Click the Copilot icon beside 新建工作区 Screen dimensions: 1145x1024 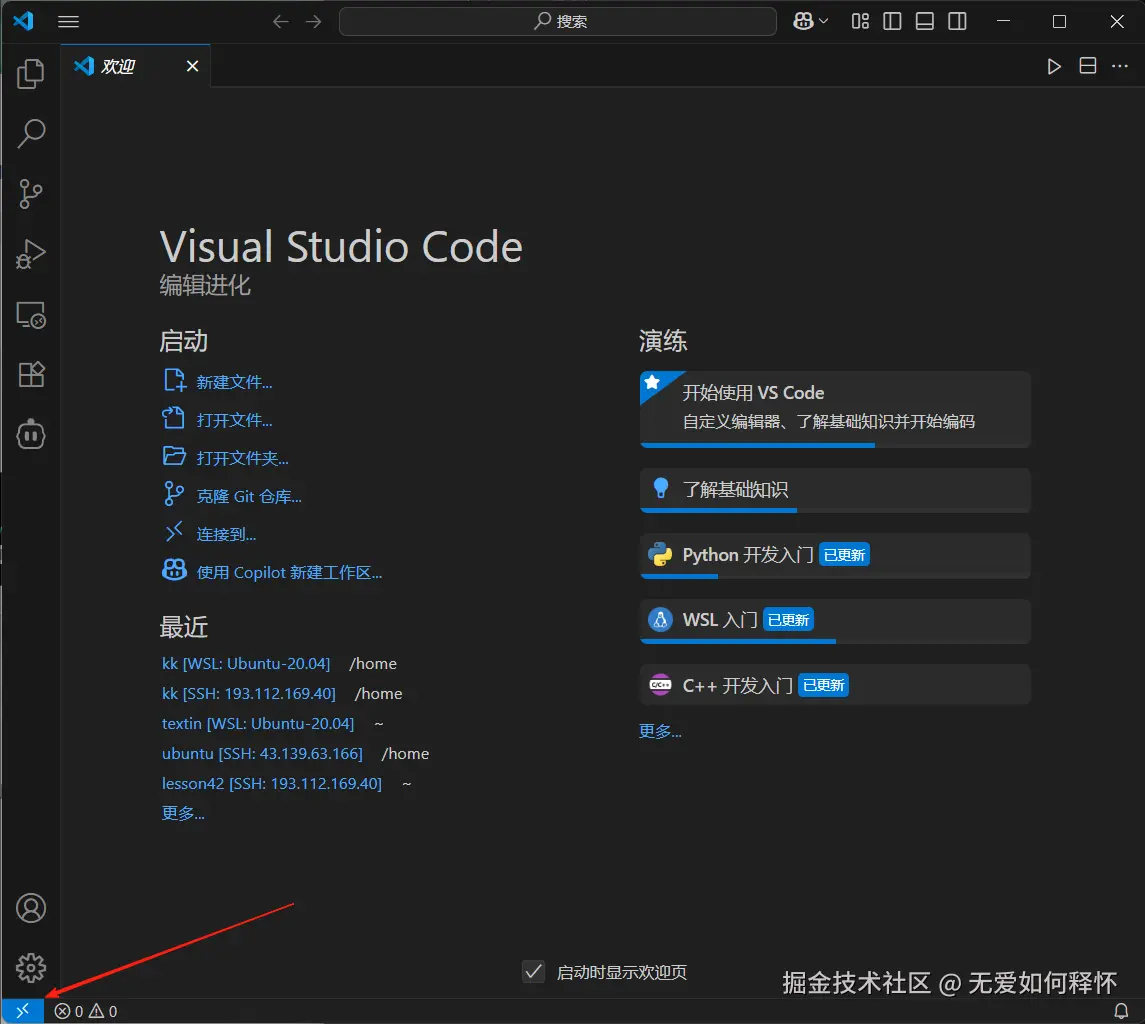click(x=174, y=570)
